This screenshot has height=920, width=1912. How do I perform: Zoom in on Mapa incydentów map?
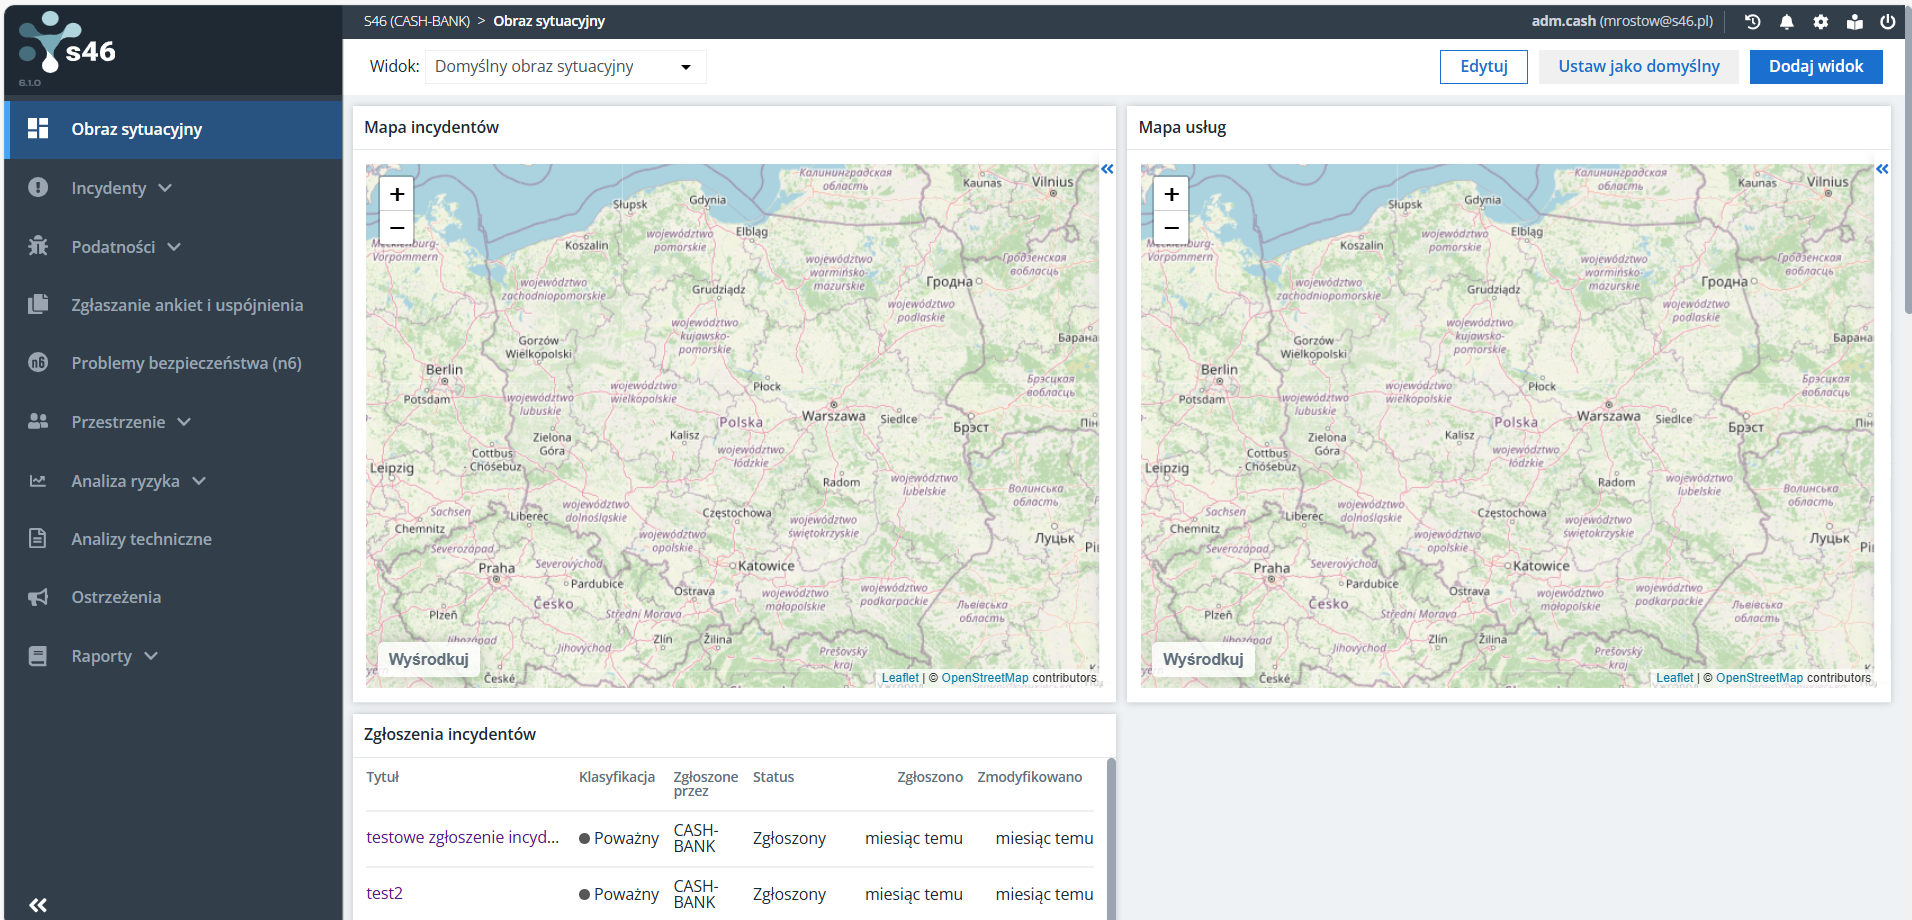pyautogui.click(x=397, y=194)
